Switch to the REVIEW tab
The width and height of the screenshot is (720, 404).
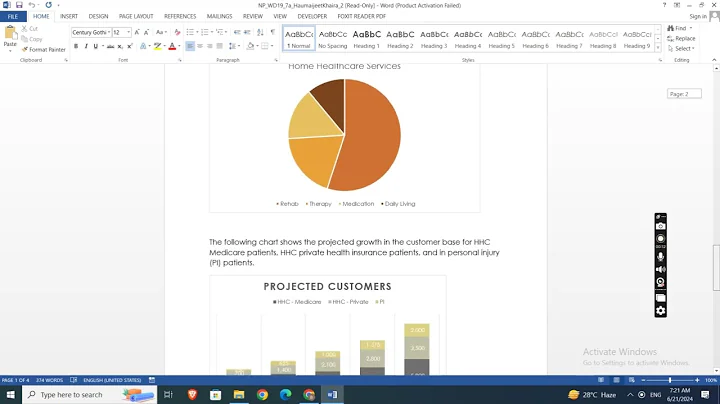pos(253,17)
